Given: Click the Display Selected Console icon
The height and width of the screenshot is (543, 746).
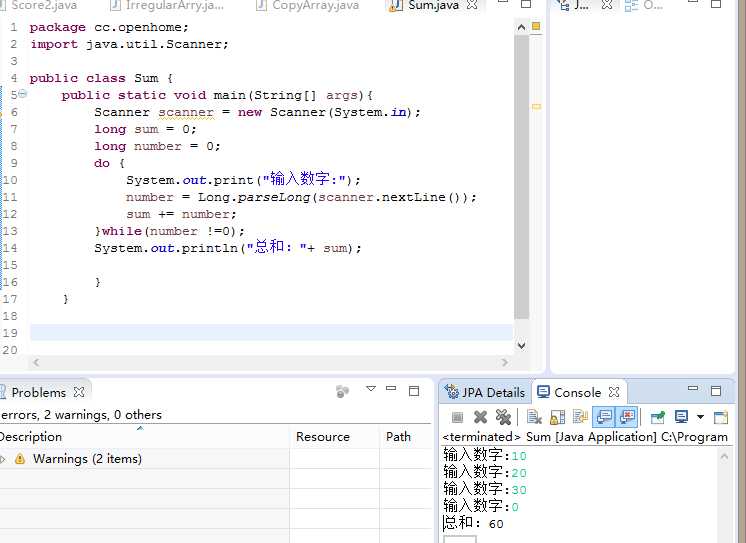Looking at the screenshot, I should tap(681, 417).
